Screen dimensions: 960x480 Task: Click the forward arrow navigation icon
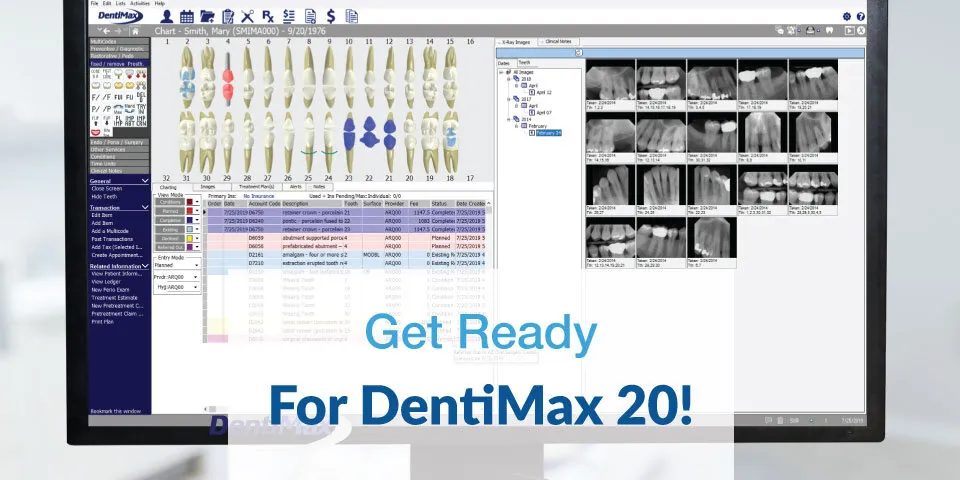click(x=116, y=31)
